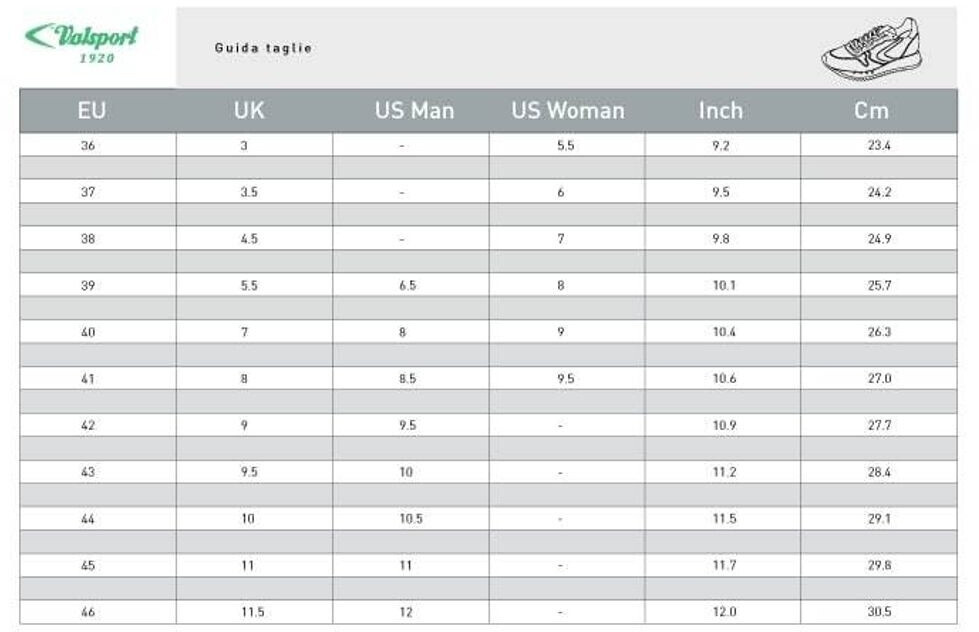Select EU size 46 cell

tap(88, 612)
